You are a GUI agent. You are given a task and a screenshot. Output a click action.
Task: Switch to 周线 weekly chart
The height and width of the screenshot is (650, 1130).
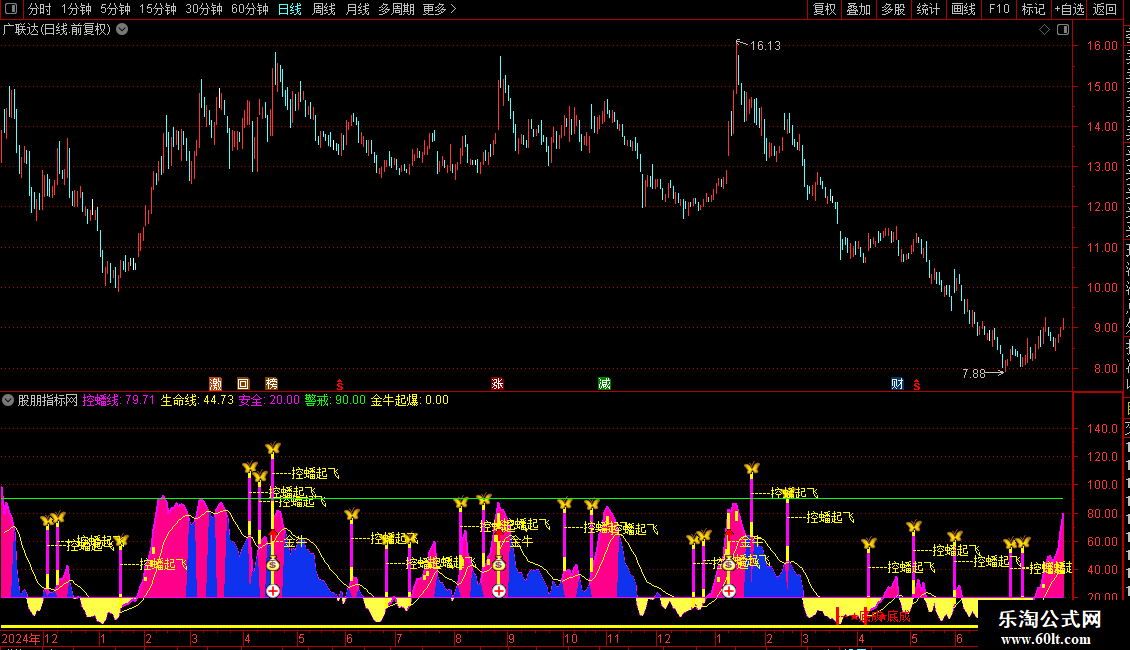tap(324, 9)
